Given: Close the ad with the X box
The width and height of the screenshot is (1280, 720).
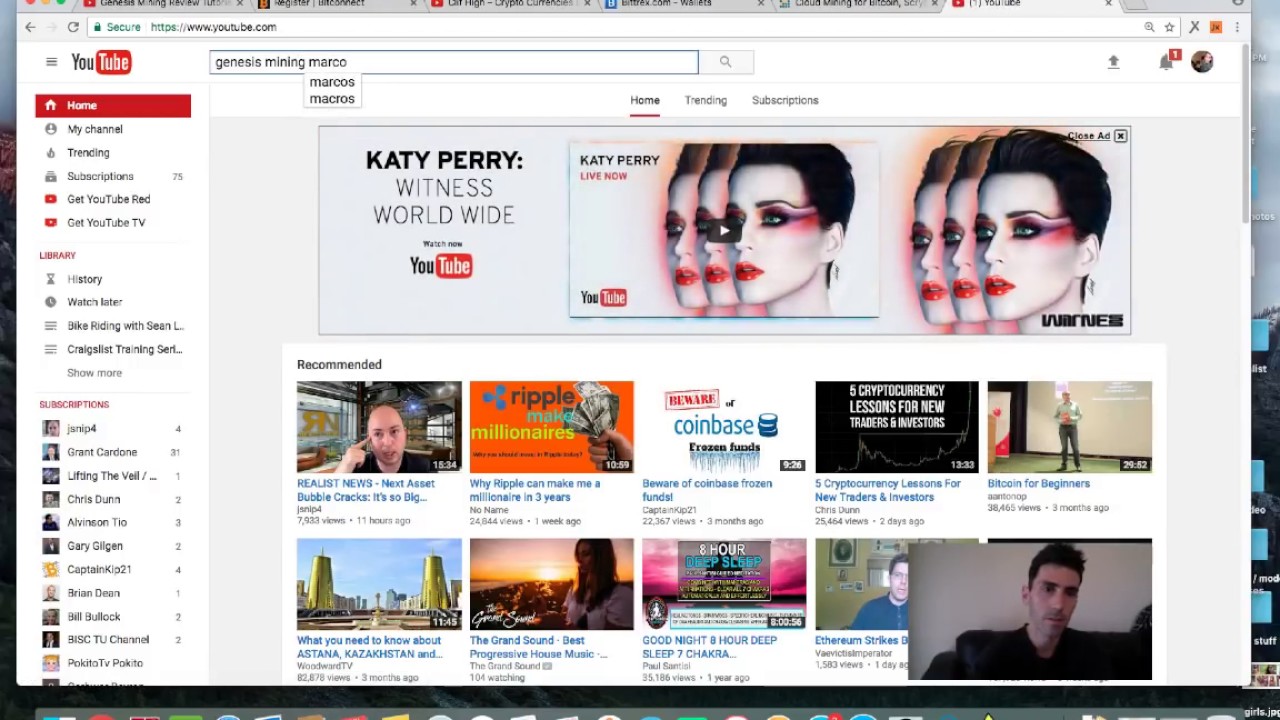Looking at the screenshot, I should (x=1121, y=136).
